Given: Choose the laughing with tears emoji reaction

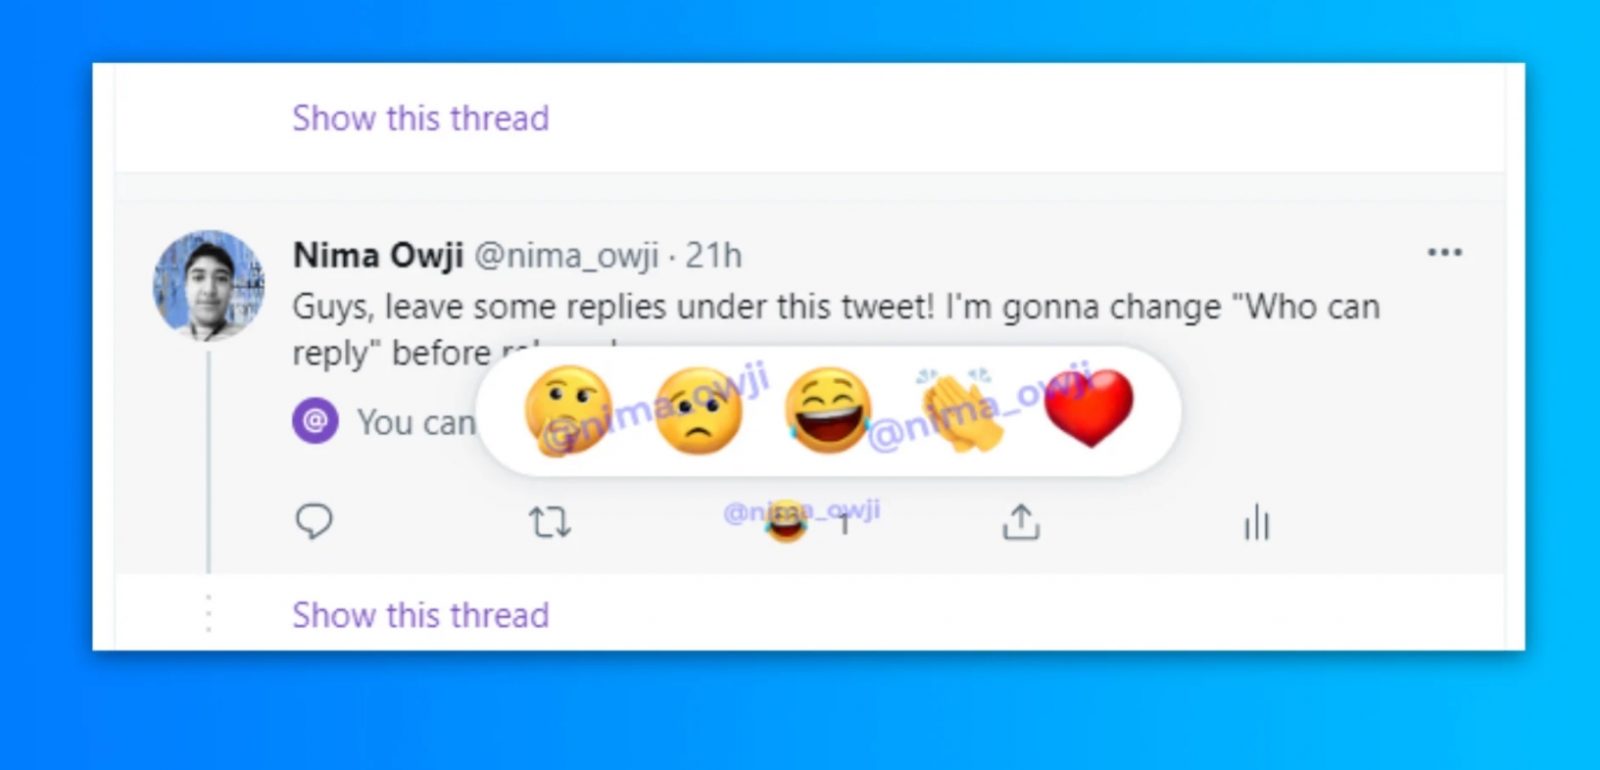Looking at the screenshot, I should click(x=827, y=410).
